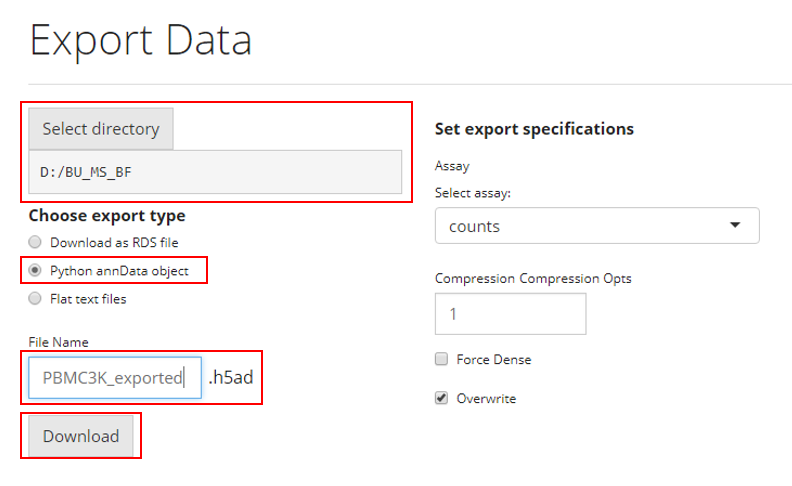
Task: Select the Flat text files radio button
Action: 35,298
